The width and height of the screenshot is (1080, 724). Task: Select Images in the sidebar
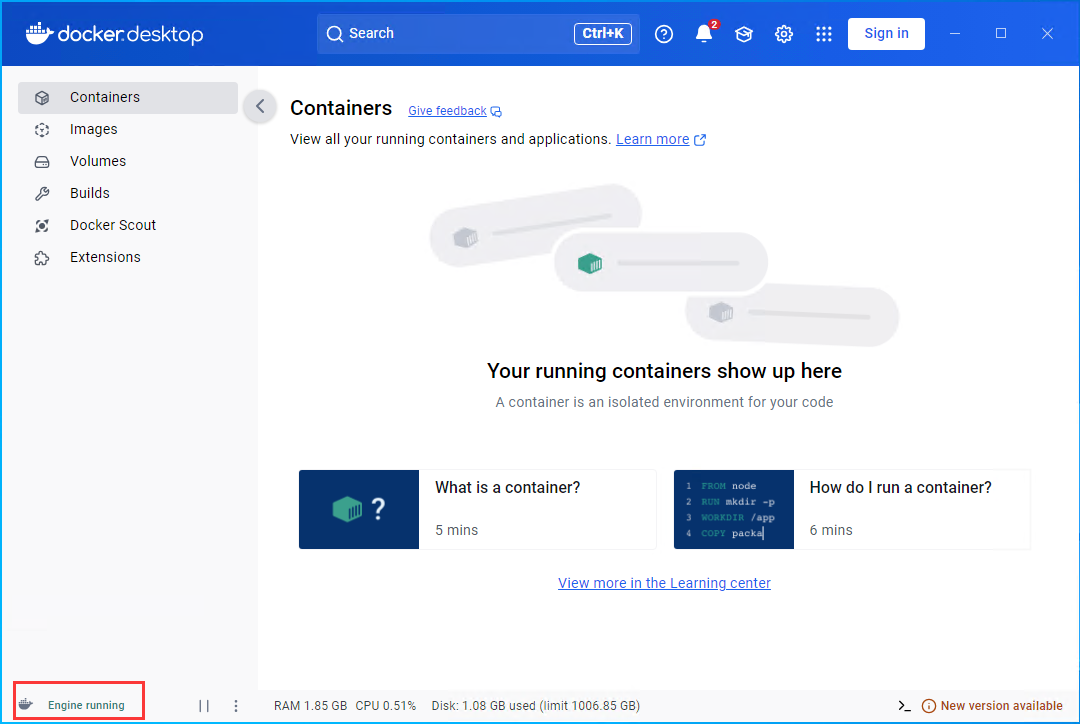[128, 130]
